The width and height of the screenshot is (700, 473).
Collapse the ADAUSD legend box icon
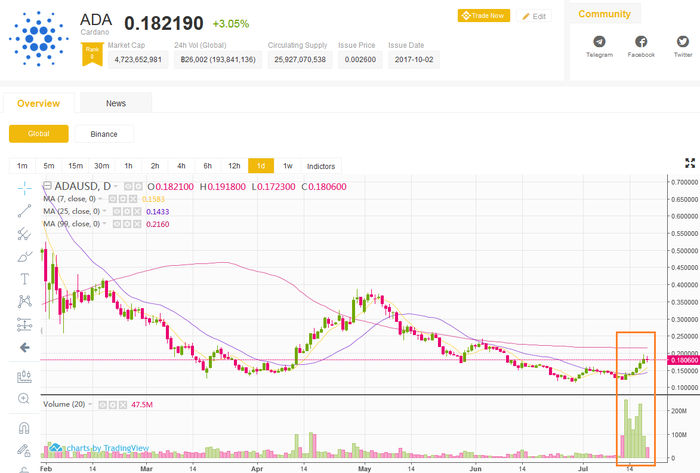[x=47, y=186]
